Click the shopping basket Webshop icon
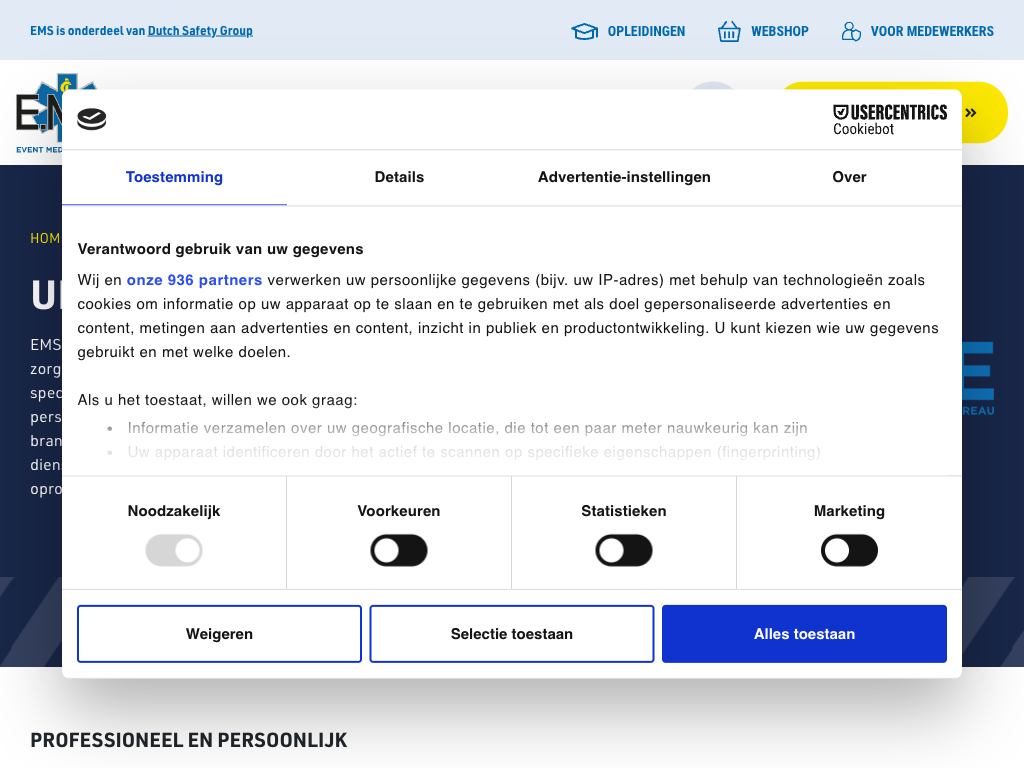Screen dimensions: 1024x768 (729, 32)
